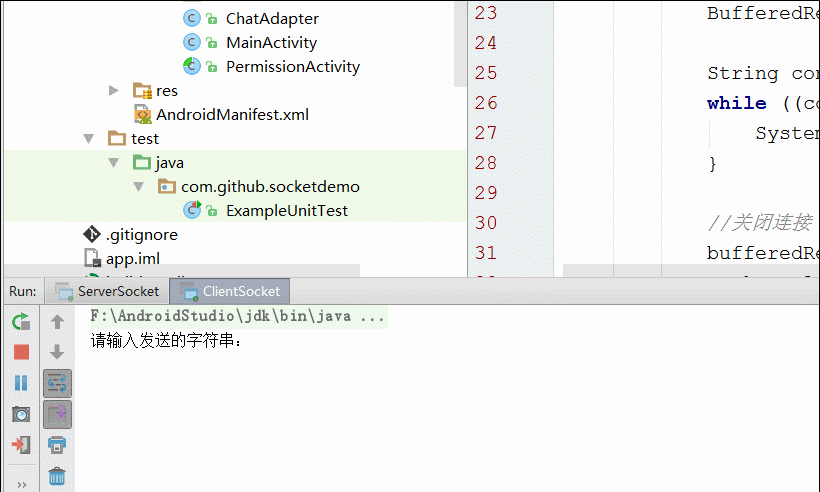Click line number 26 in gutter
The image size is (820, 492).
(486, 103)
